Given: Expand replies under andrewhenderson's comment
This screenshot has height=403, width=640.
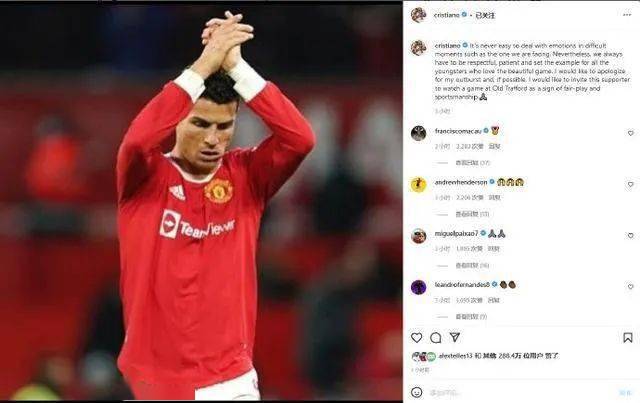Looking at the screenshot, I should (472, 214).
